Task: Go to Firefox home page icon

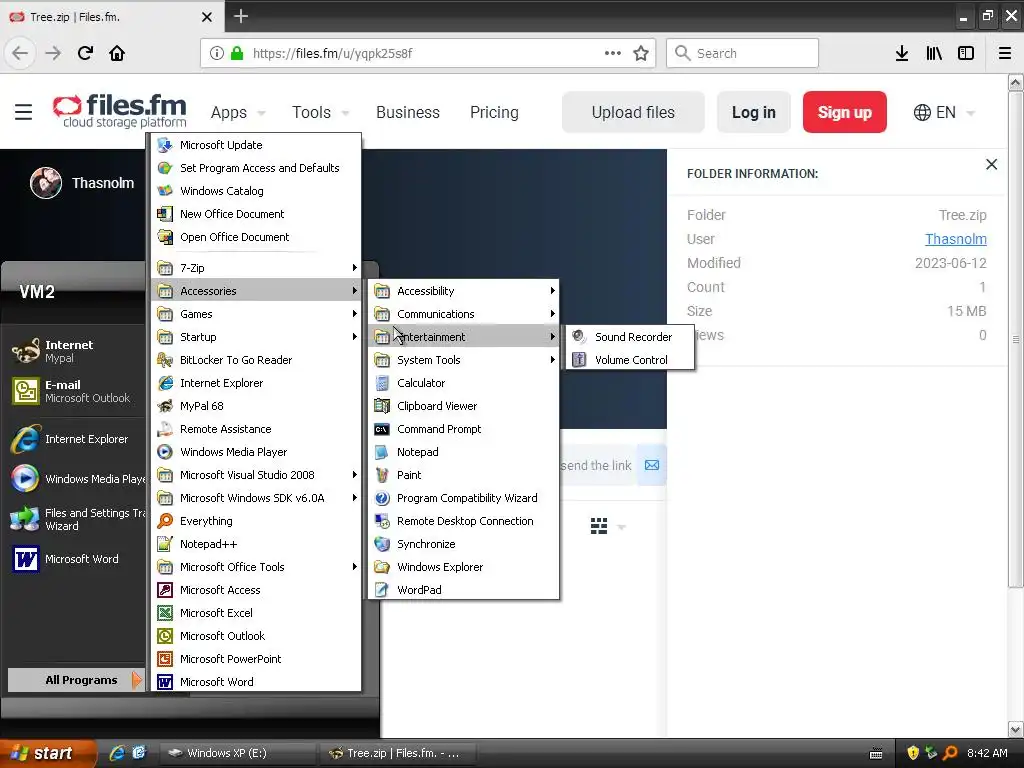Action: coord(117,53)
